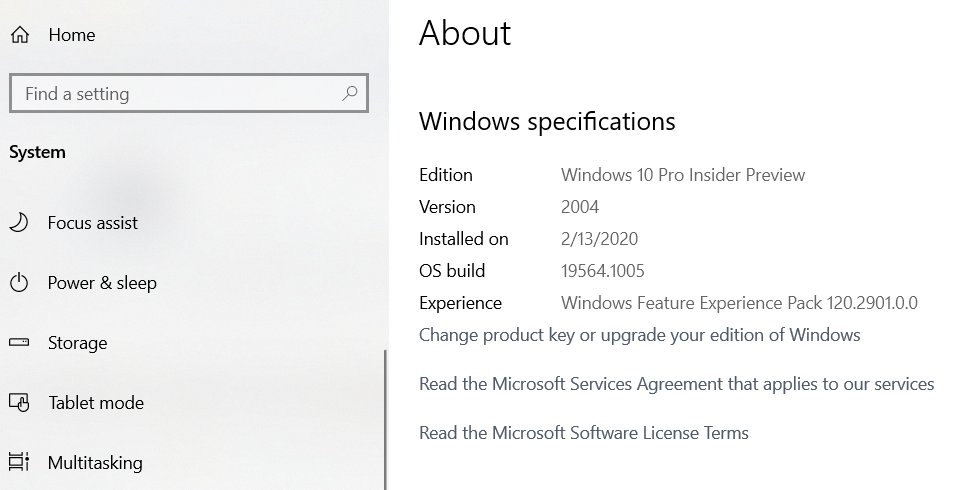This screenshot has height=490, width=973.
Task: Click the Storage drive icon
Action: pos(19,342)
